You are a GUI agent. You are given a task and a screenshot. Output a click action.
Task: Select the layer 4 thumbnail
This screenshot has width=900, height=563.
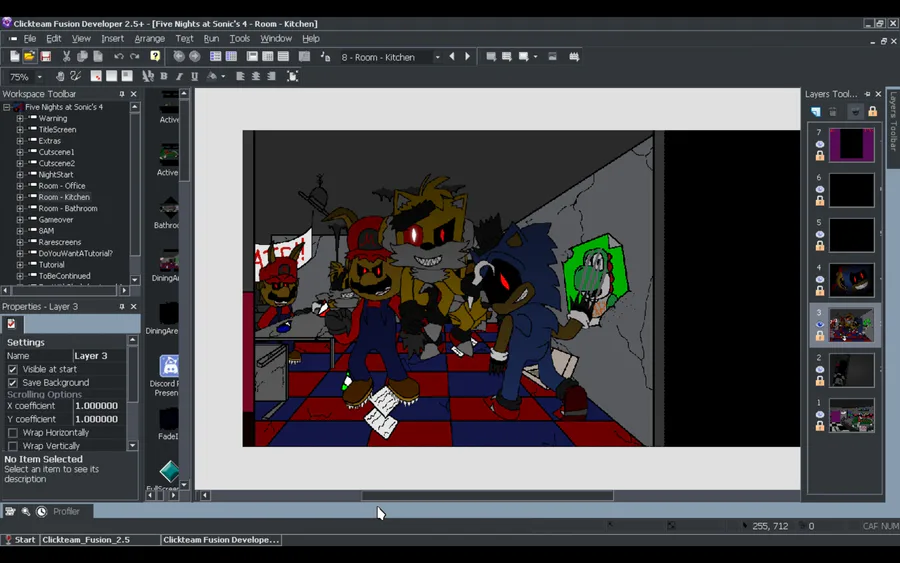tap(852, 280)
